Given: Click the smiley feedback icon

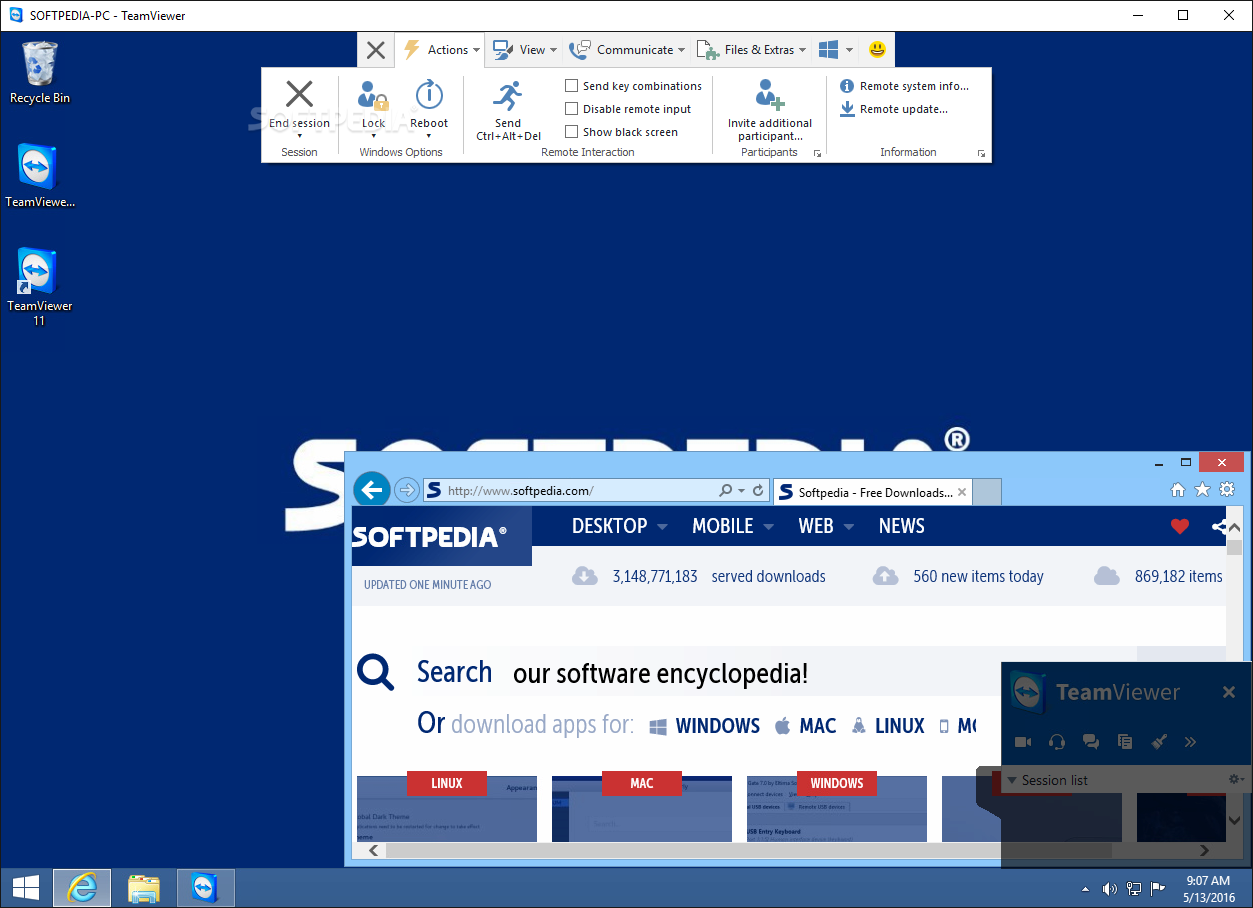Looking at the screenshot, I should [x=877, y=49].
